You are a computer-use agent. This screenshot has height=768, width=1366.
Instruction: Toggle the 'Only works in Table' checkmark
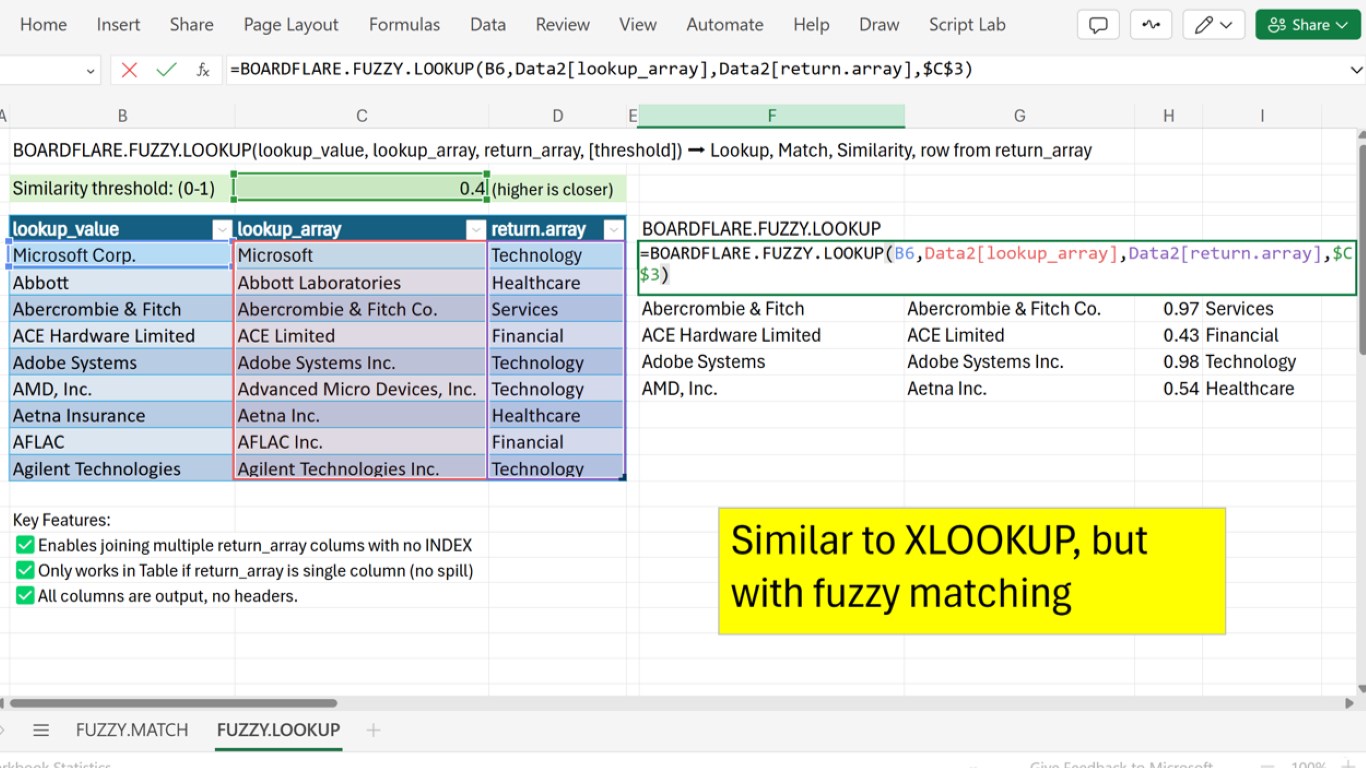click(x=25, y=571)
